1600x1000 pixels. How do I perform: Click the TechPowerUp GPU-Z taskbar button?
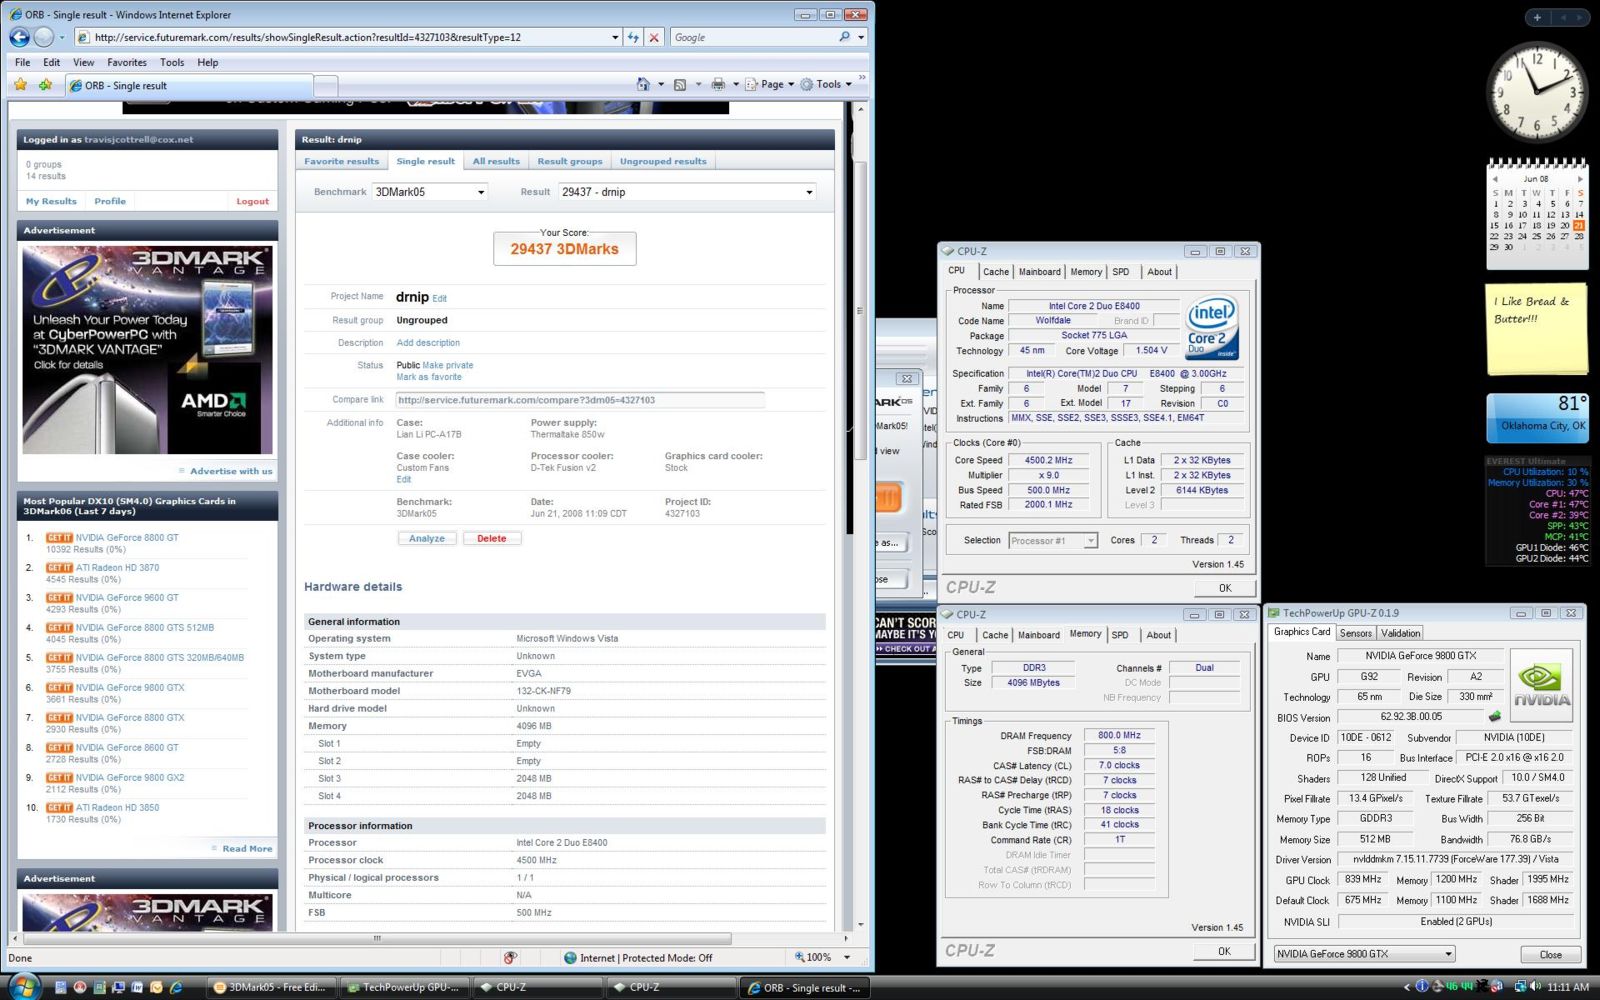click(x=403, y=987)
